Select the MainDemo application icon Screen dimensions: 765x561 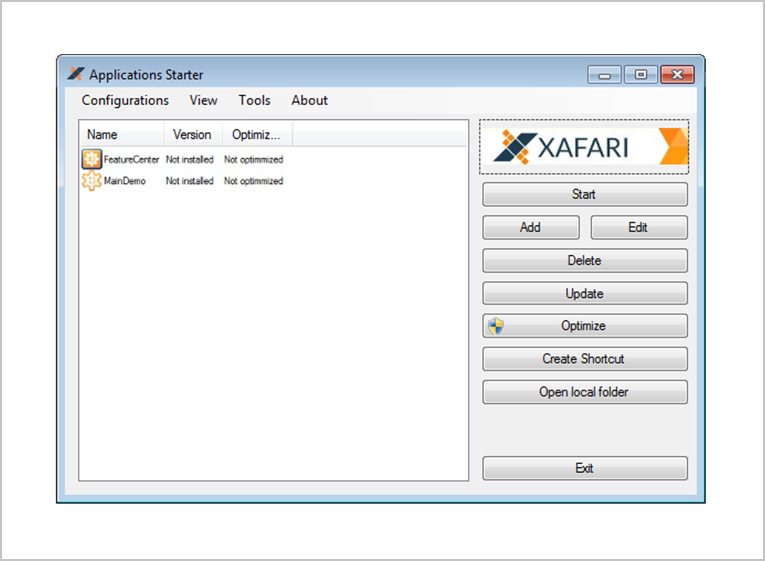[92, 181]
